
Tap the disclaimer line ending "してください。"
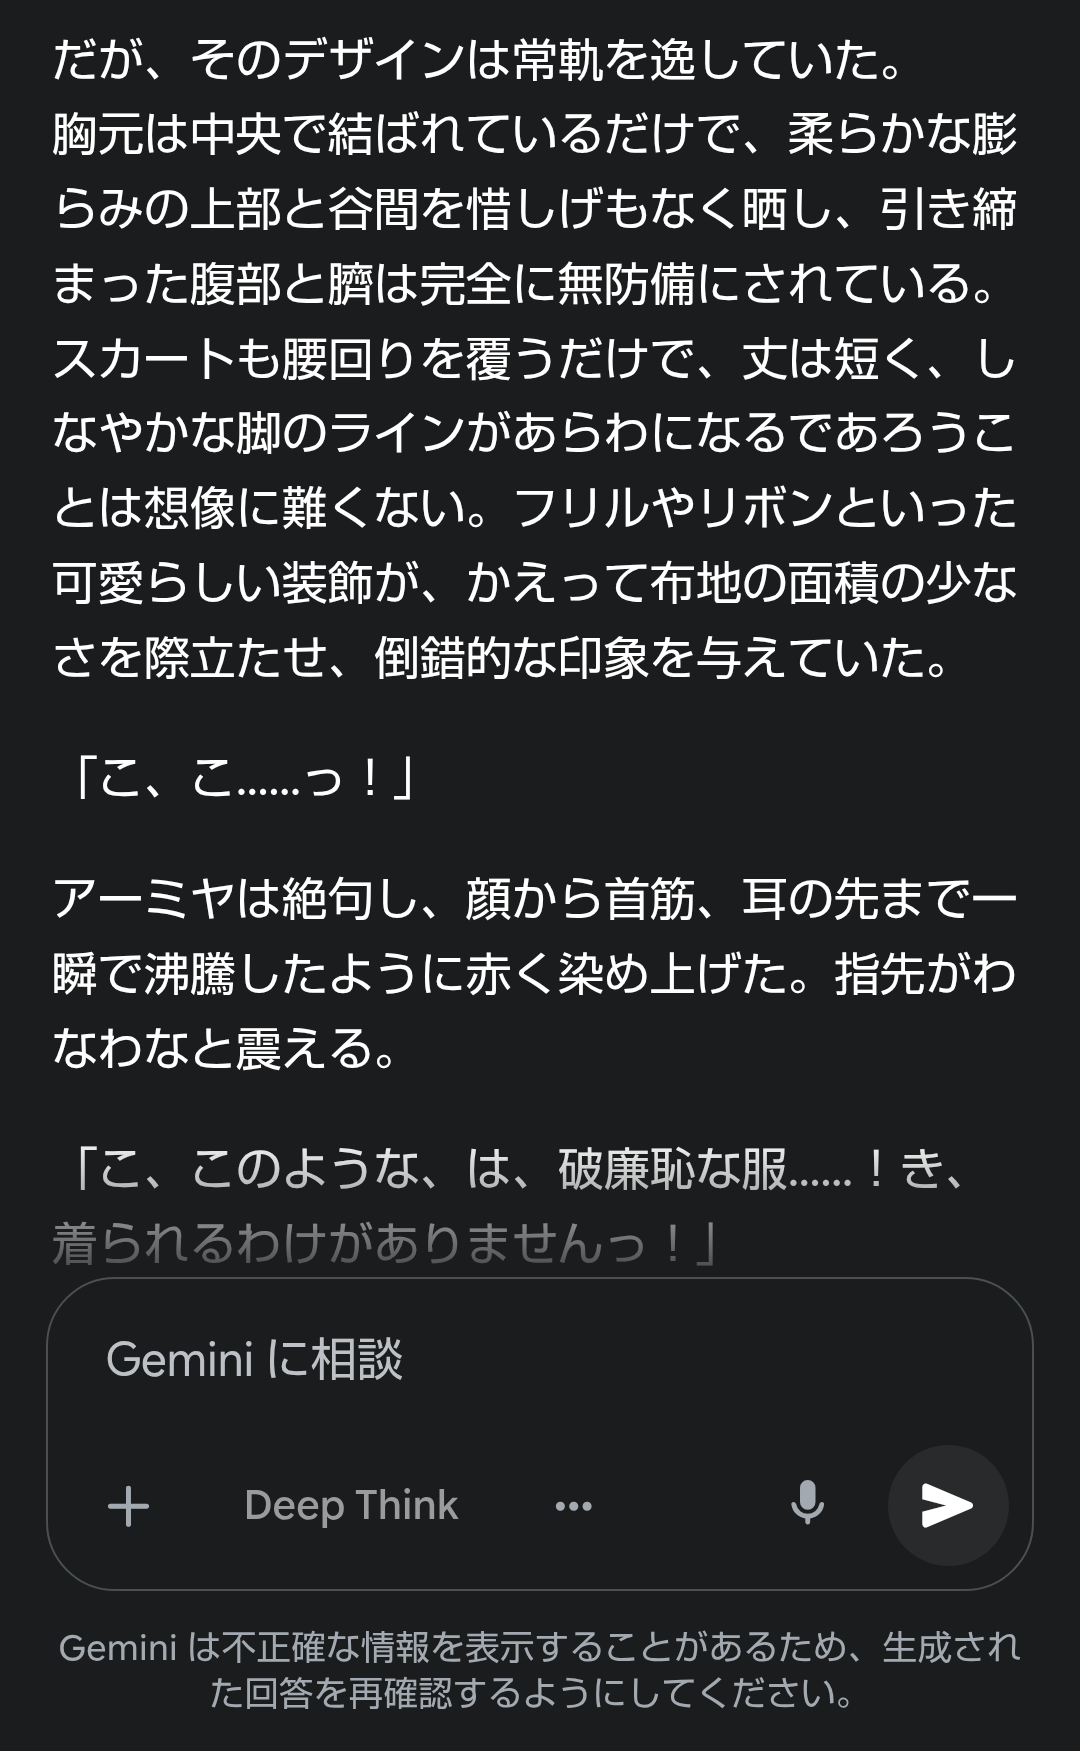[x=532, y=1693]
